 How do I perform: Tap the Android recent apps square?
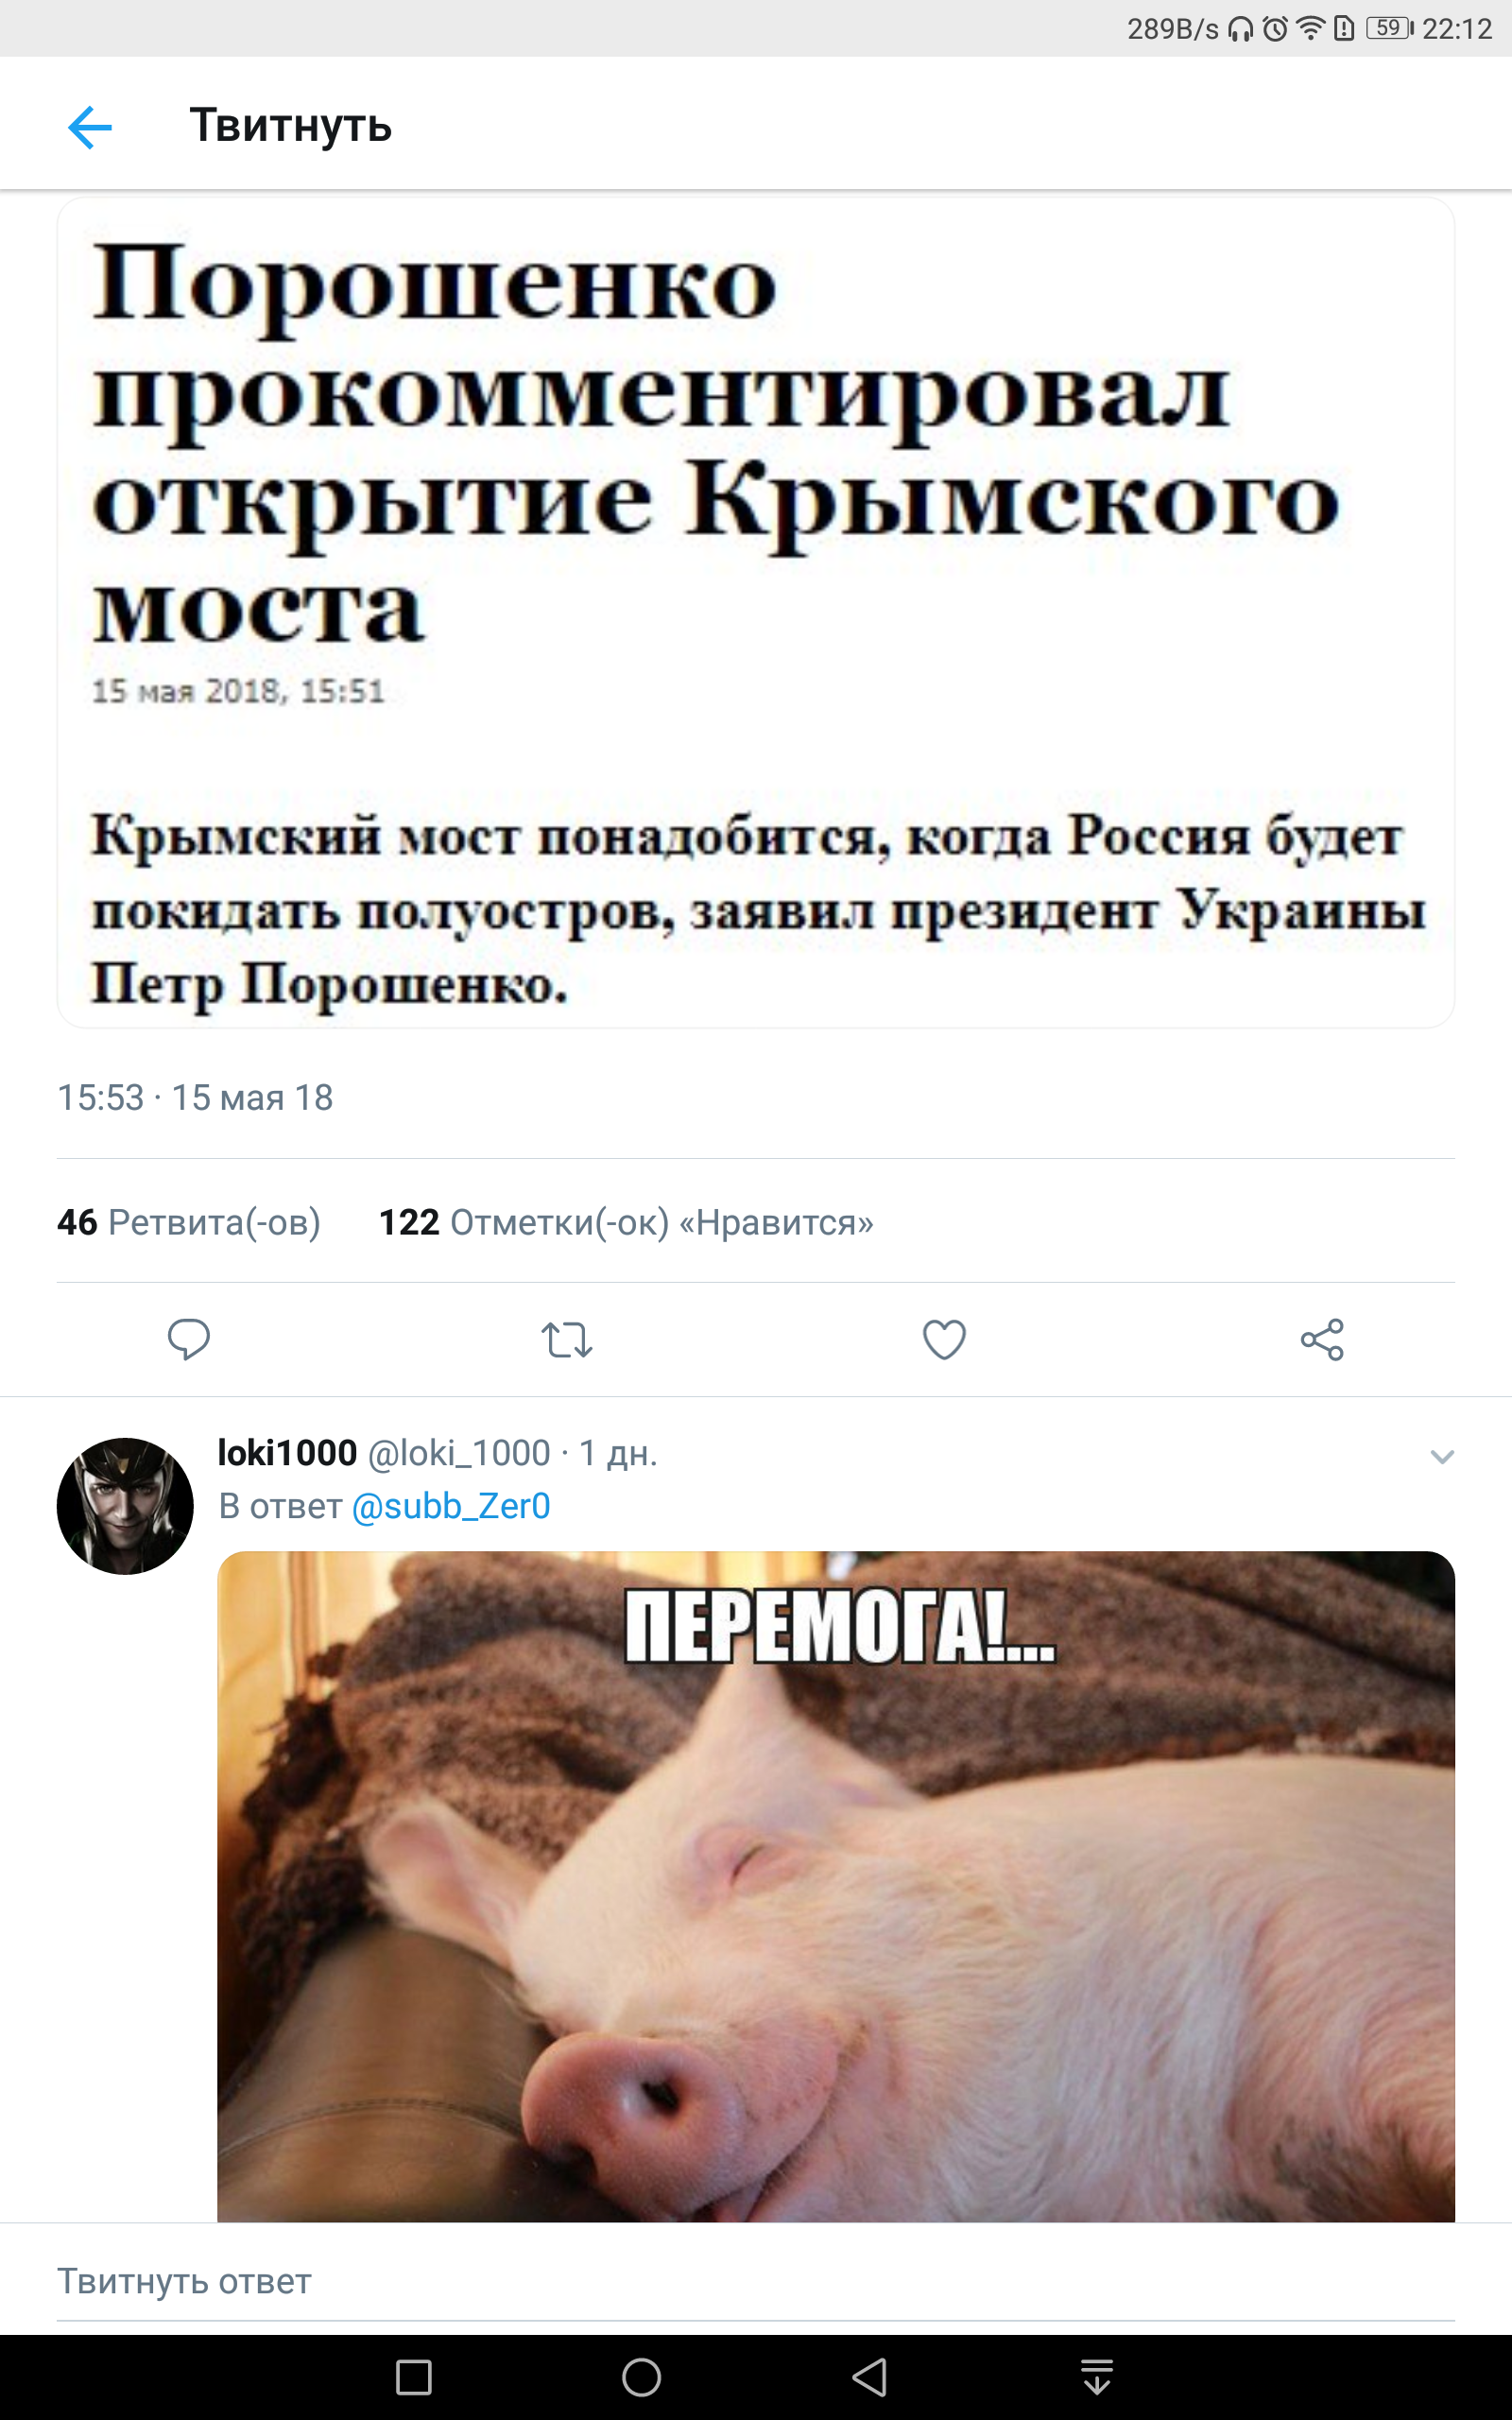pos(414,2377)
